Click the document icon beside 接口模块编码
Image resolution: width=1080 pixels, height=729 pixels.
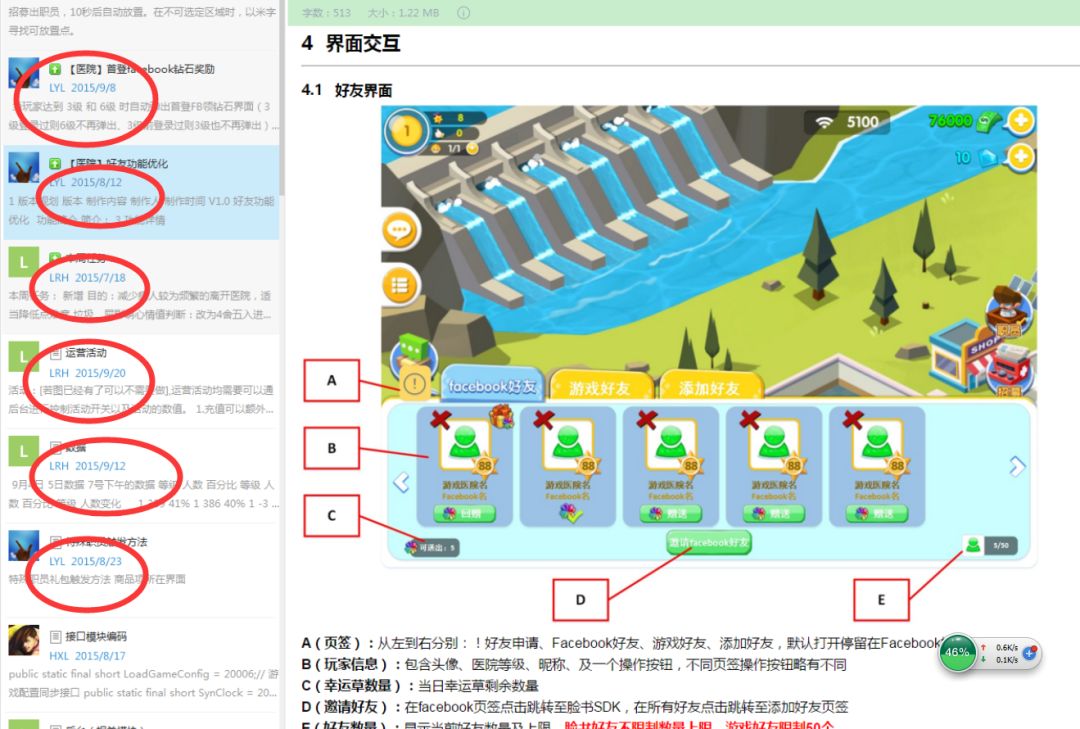55,636
